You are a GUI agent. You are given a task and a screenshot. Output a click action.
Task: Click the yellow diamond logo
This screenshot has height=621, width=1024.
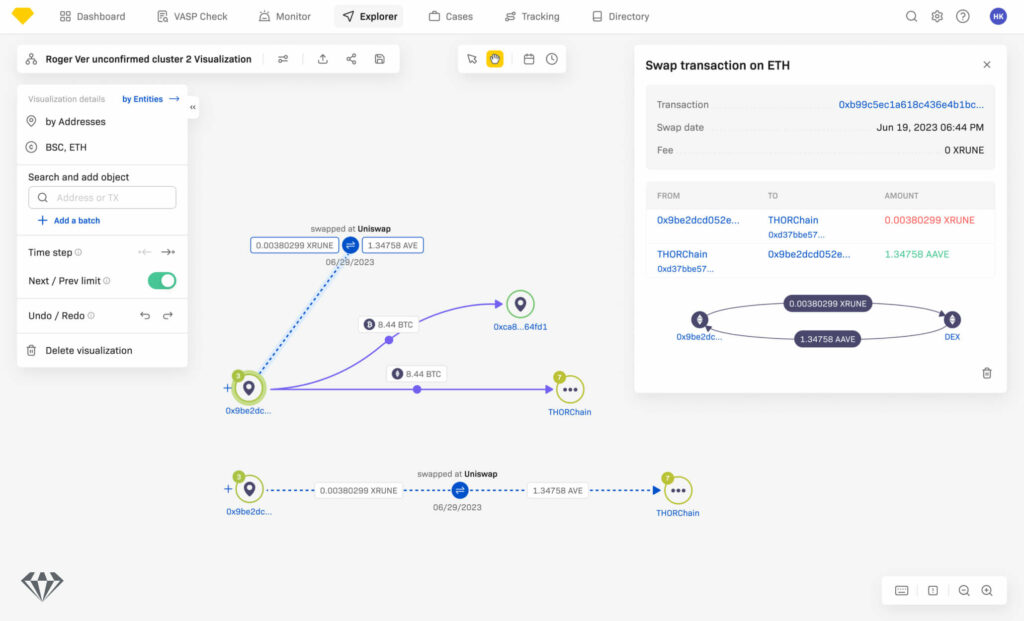23,16
